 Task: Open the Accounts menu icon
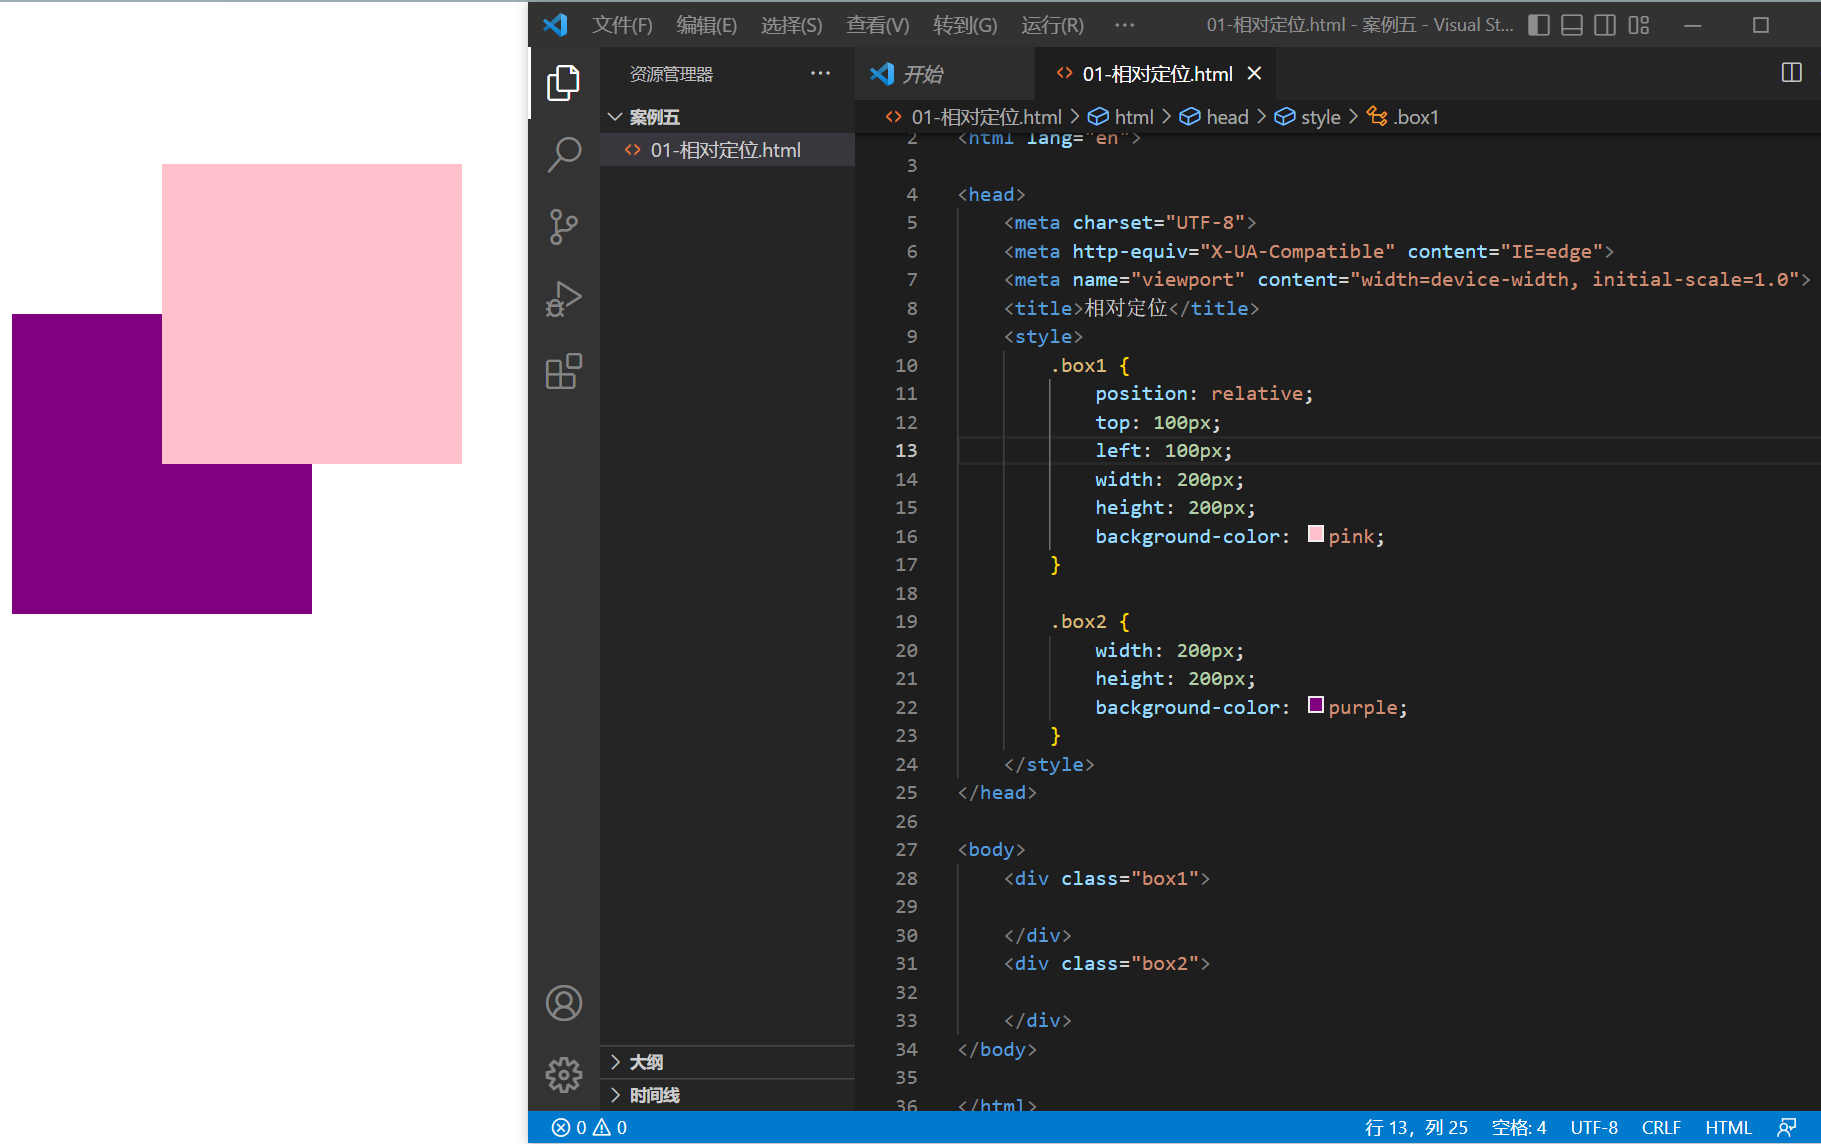tap(564, 1003)
